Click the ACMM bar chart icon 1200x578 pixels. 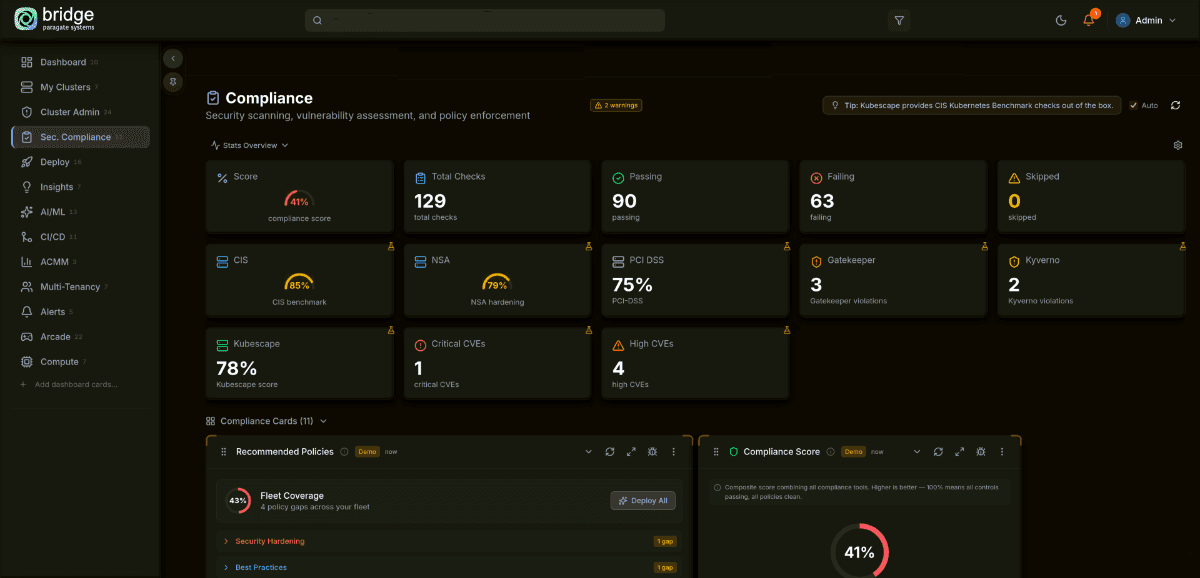click(x=27, y=262)
